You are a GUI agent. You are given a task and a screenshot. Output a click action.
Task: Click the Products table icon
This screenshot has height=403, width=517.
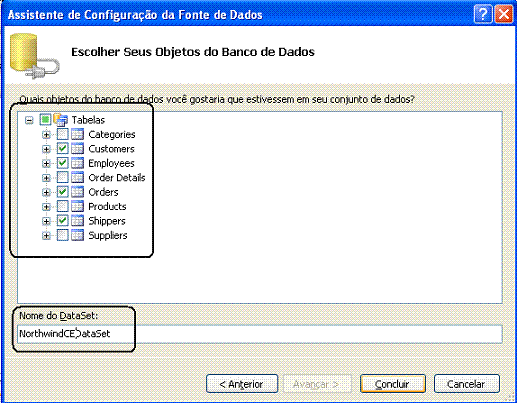tap(77, 206)
